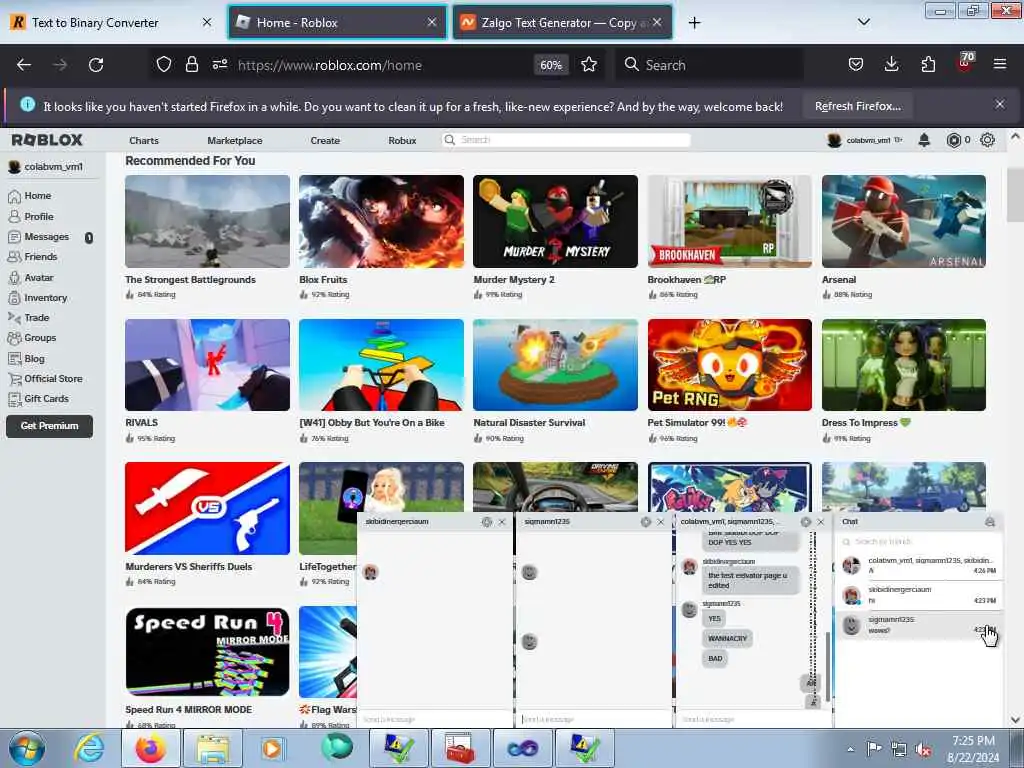This screenshot has height=768, width=1024.
Task: Open settings gear in sigmamn1235 chat
Action: (646, 522)
